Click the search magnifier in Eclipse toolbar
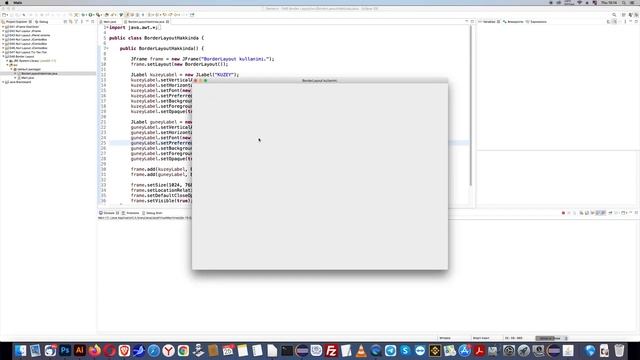Image resolution: width=640 pixels, height=360 pixels. [614, 15]
